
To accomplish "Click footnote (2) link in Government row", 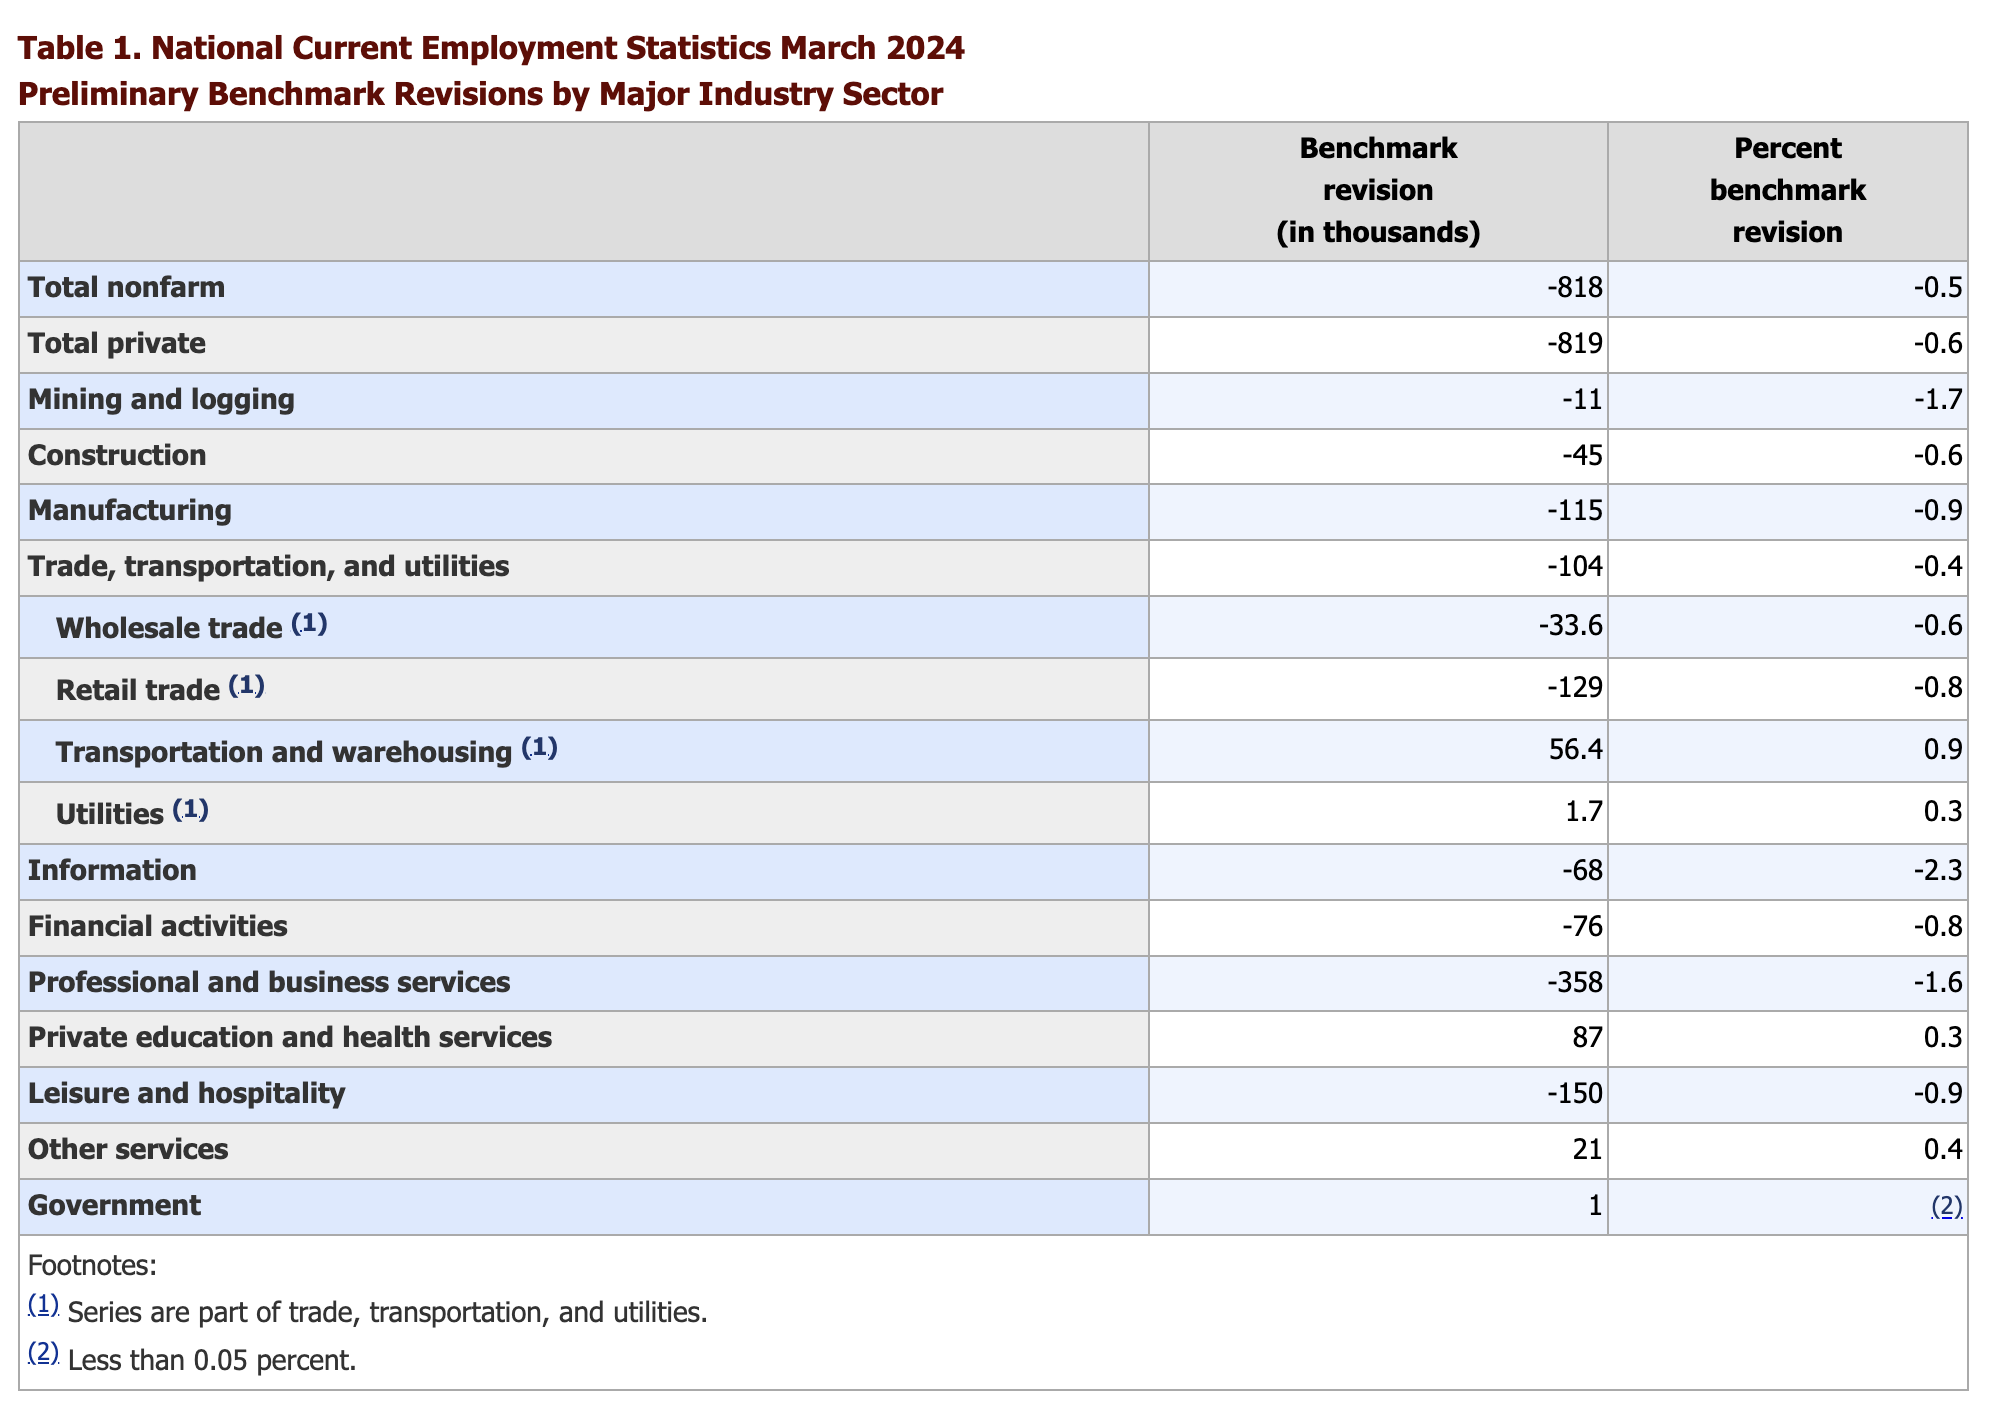I will [1946, 1206].
